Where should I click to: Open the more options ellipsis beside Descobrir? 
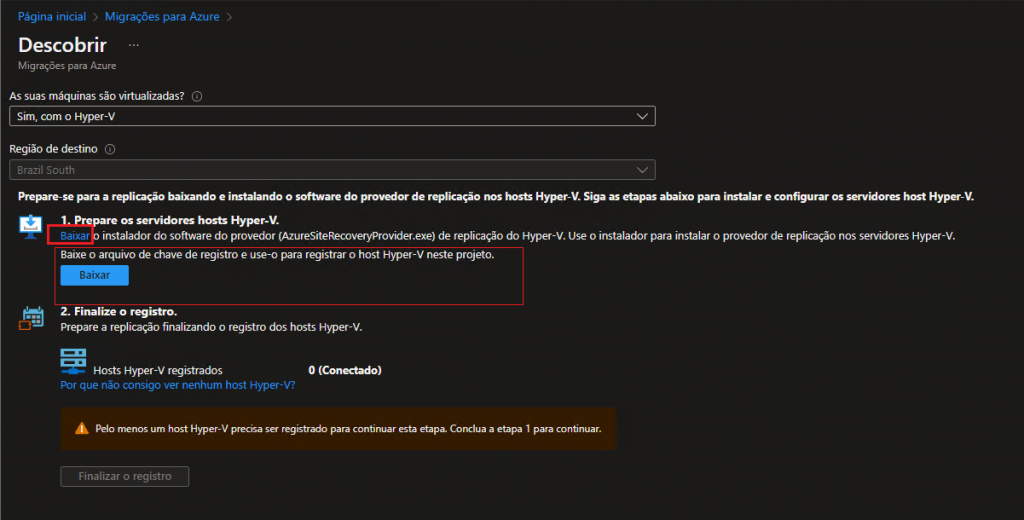[x=134, y=45]
